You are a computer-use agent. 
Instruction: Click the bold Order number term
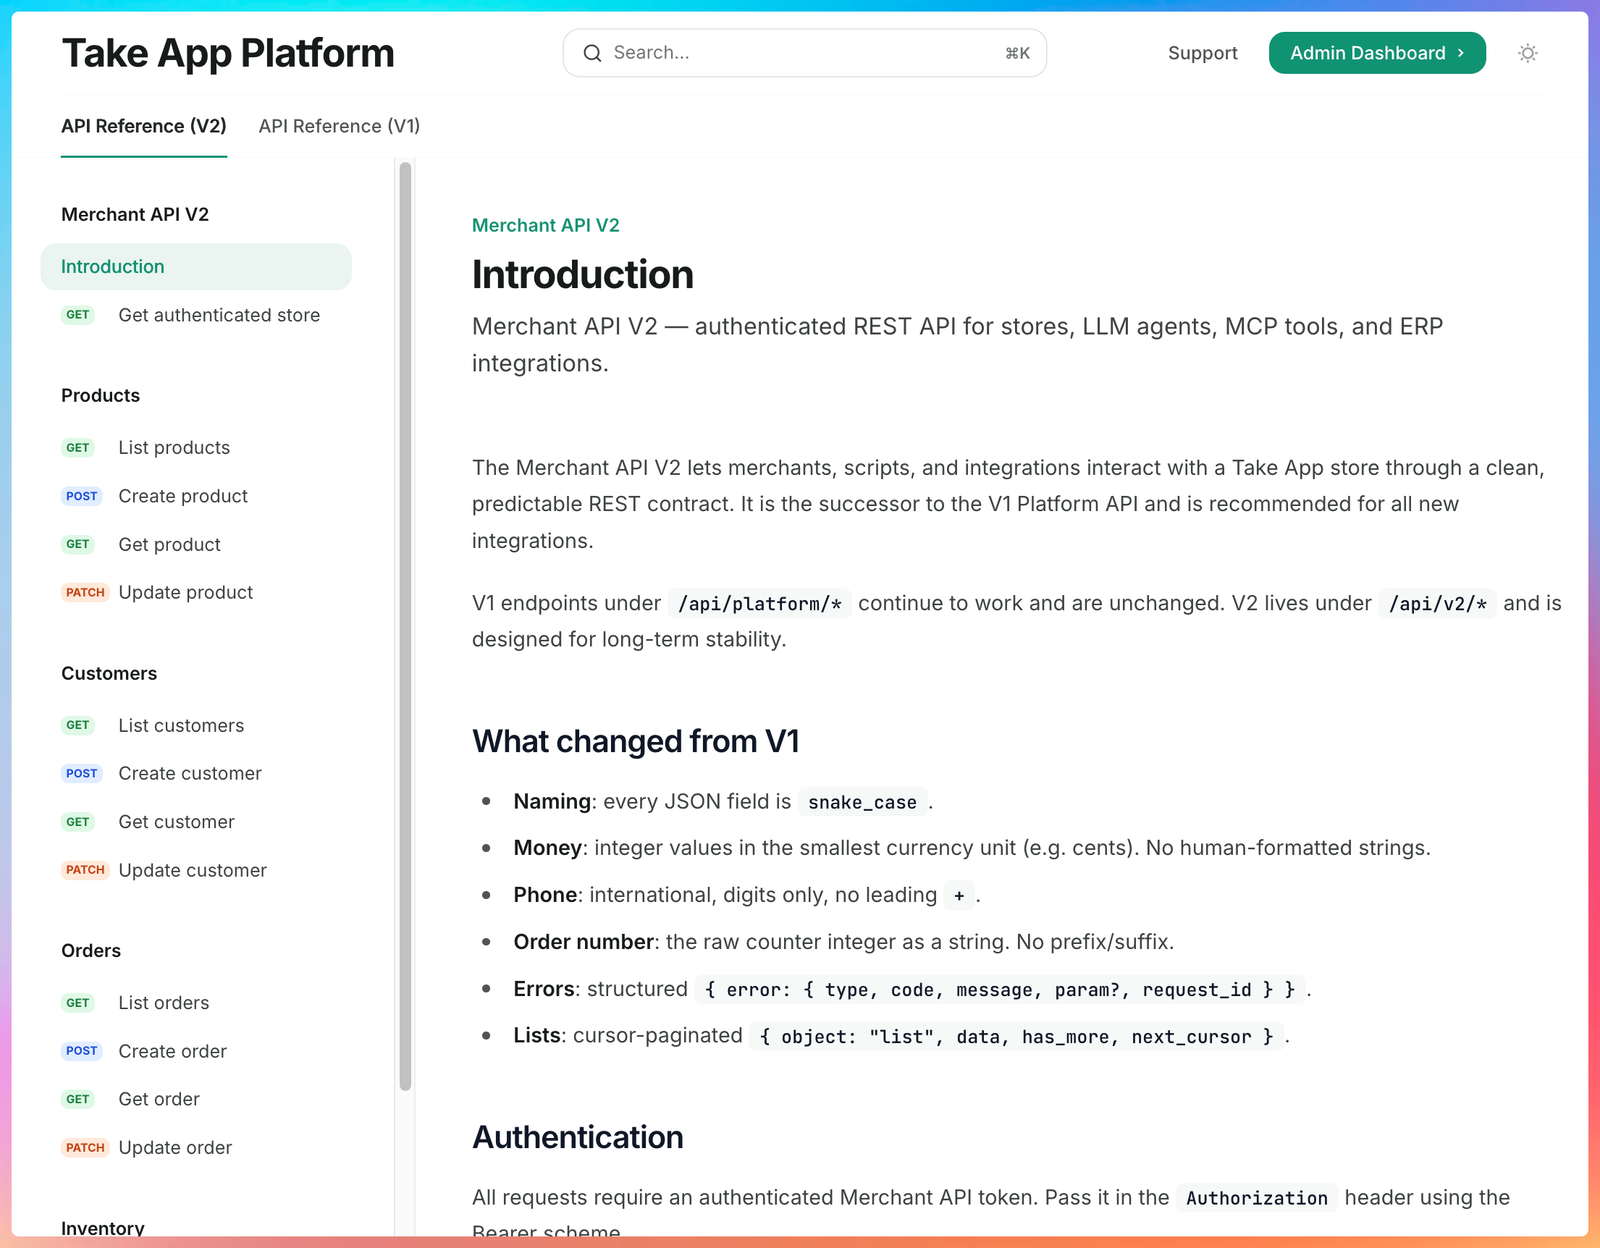point(584,942)
